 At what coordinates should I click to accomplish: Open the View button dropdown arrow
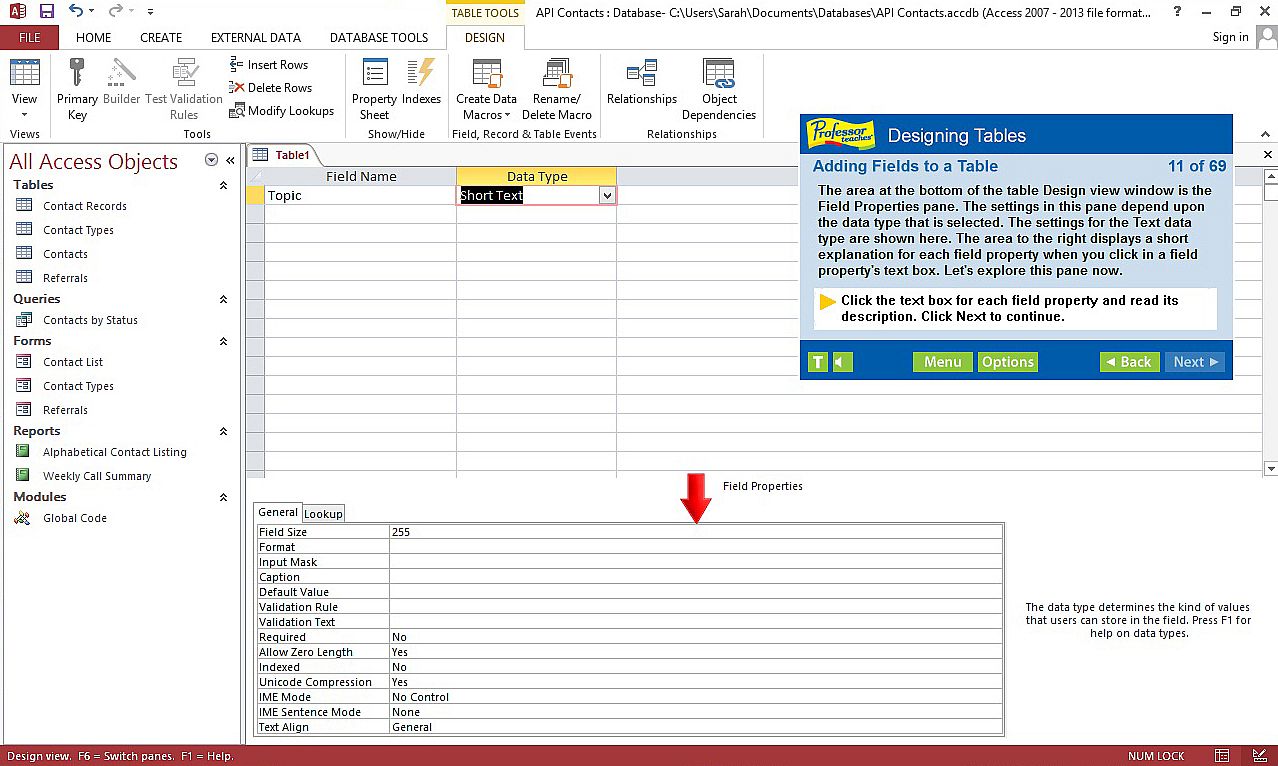click(24, 114)
